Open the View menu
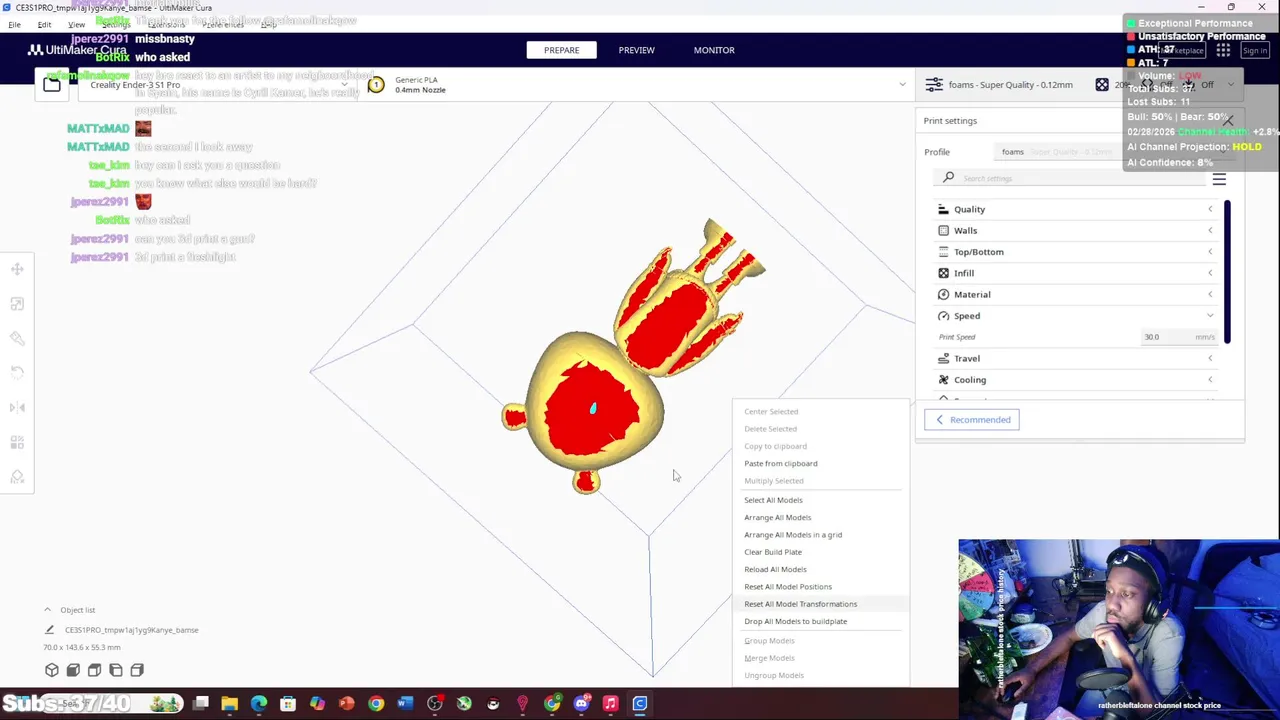Image resolution: width=1280 pixels, height=720 pixels. (76, 24)
